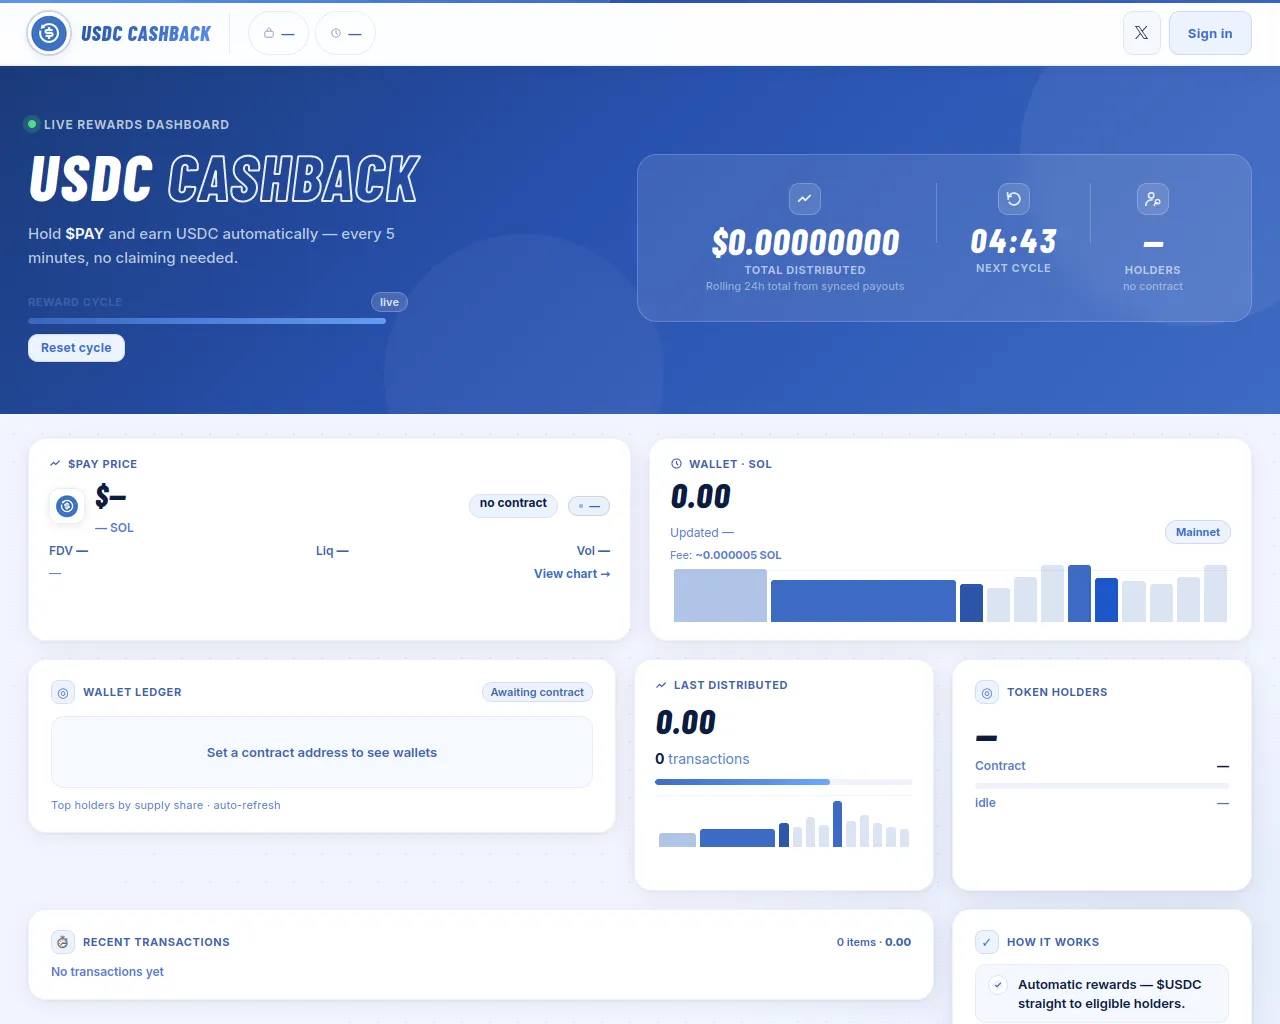Click the $PAY token coin icon
The image size is (1280, 1024).
67,506
